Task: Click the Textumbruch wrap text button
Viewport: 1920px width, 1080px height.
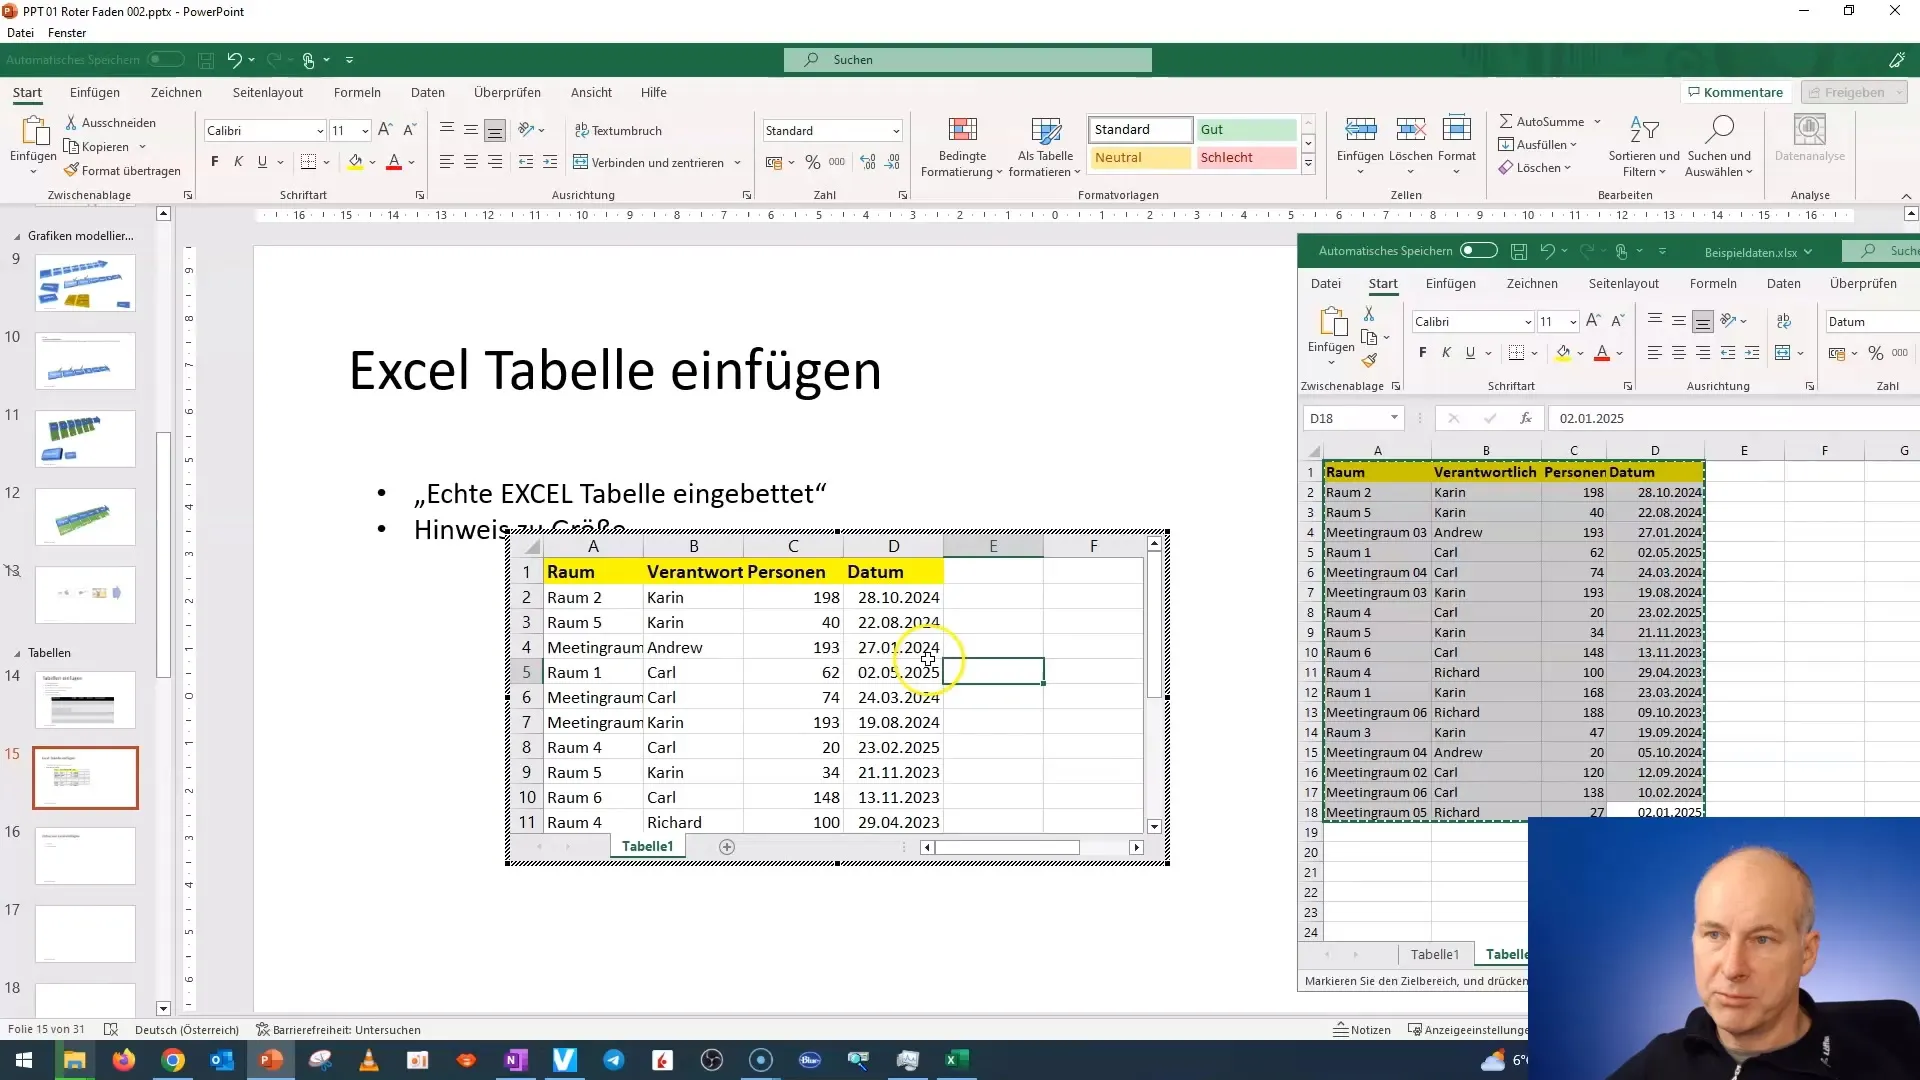Action: coord(618,130)
